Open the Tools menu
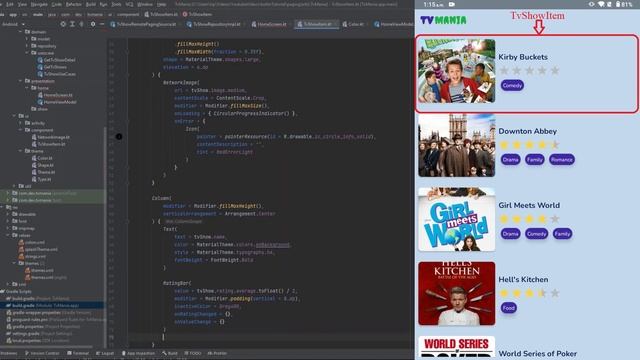Viewport: 640px width, 360px height. click(116, 4)
